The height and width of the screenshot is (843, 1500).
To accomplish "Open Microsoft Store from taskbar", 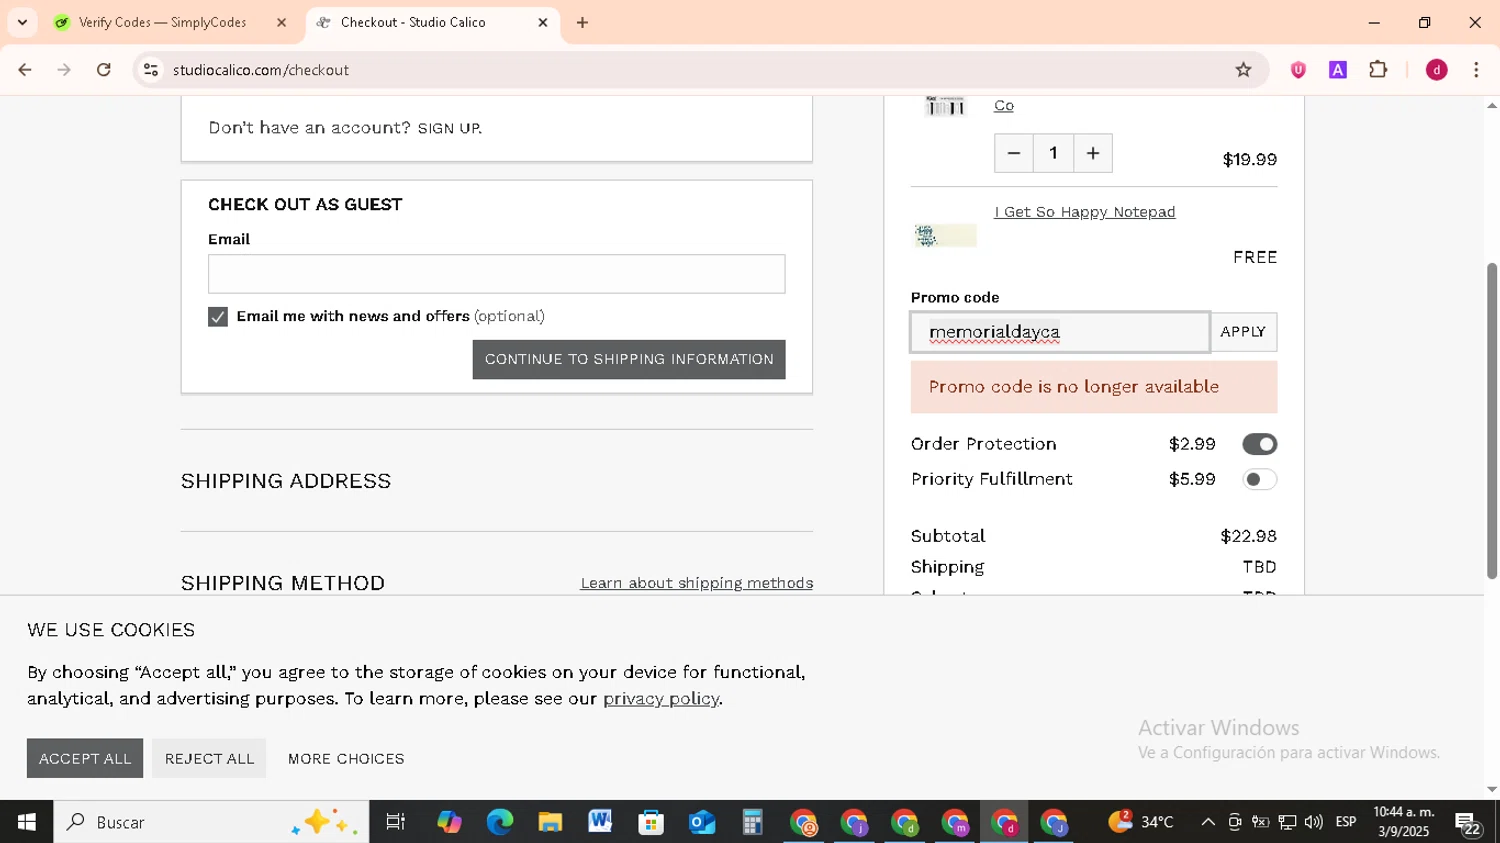I will click(x=651, y=822).
